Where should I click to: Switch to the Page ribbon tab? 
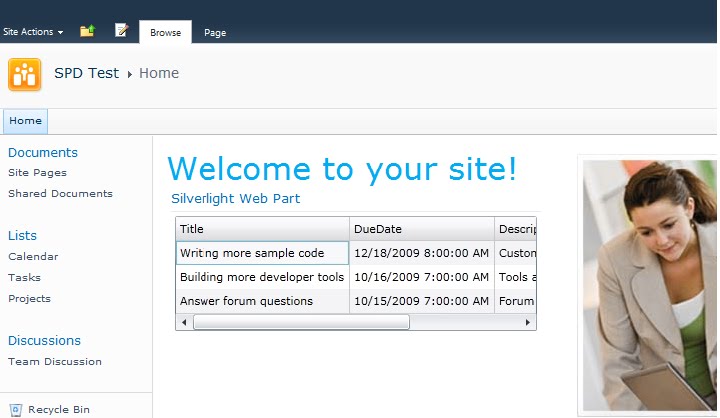[x=215, y=33]
